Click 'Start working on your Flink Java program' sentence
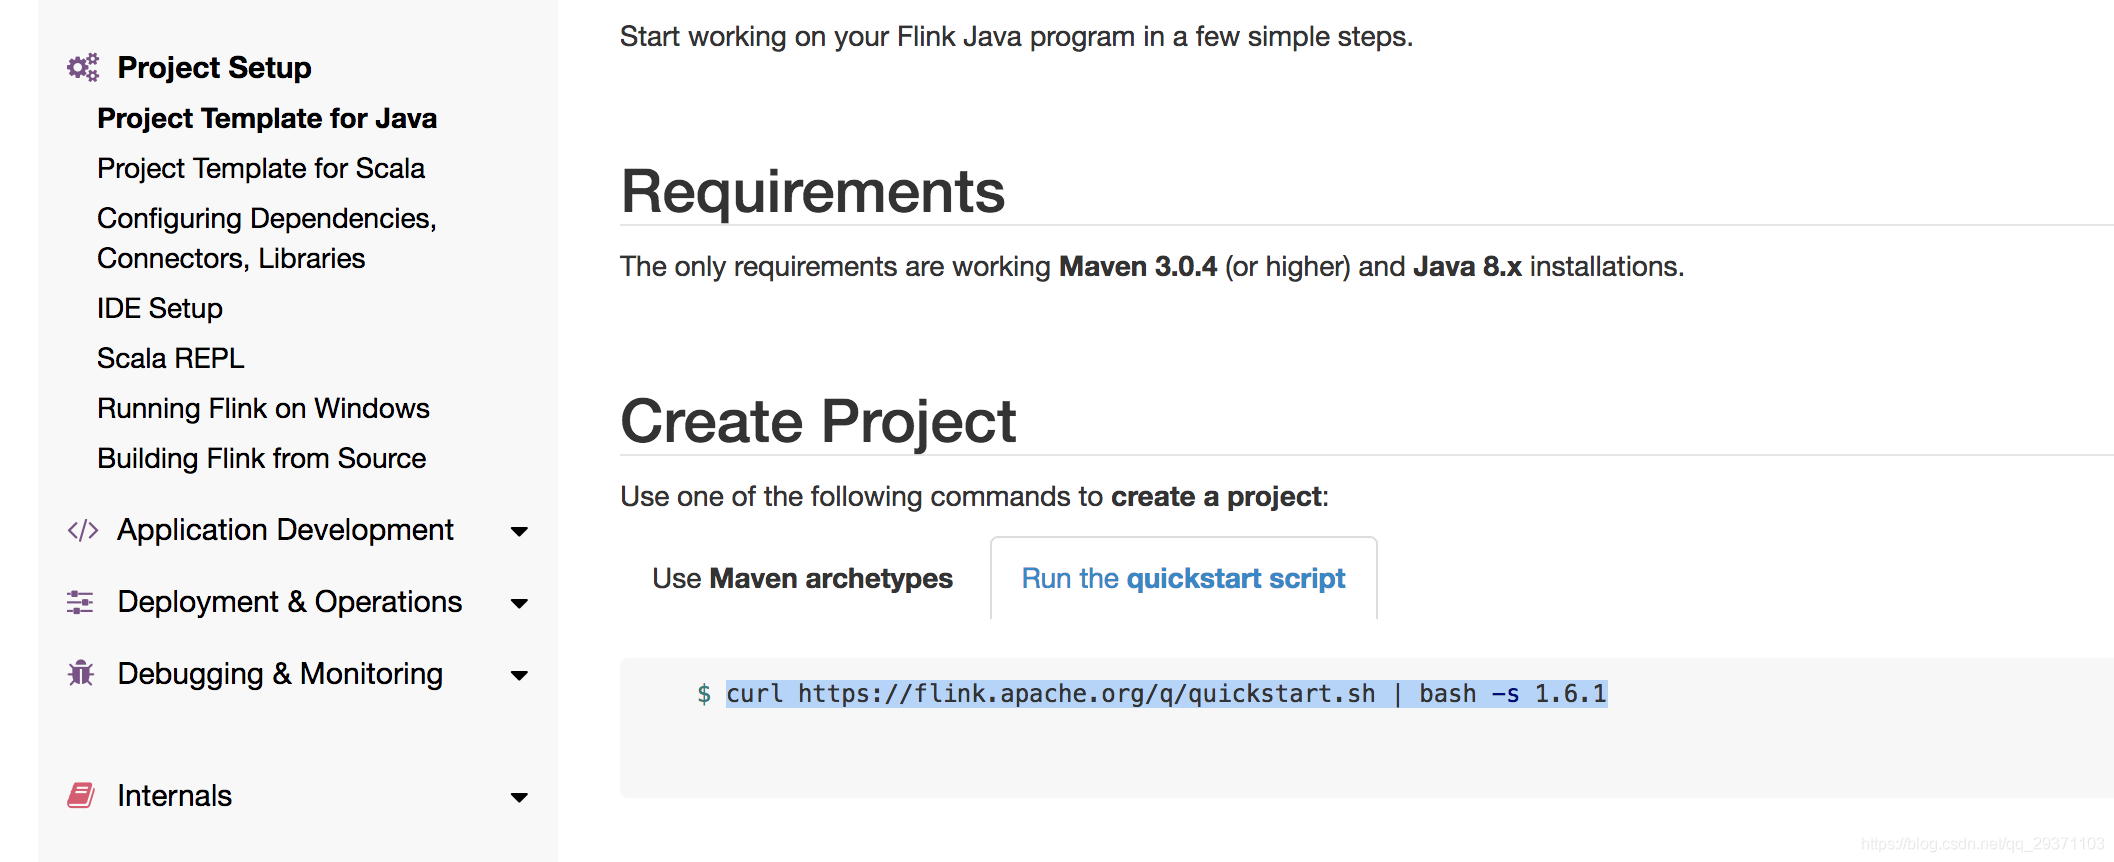The image size is (2114, 862). pos(1016,37)
